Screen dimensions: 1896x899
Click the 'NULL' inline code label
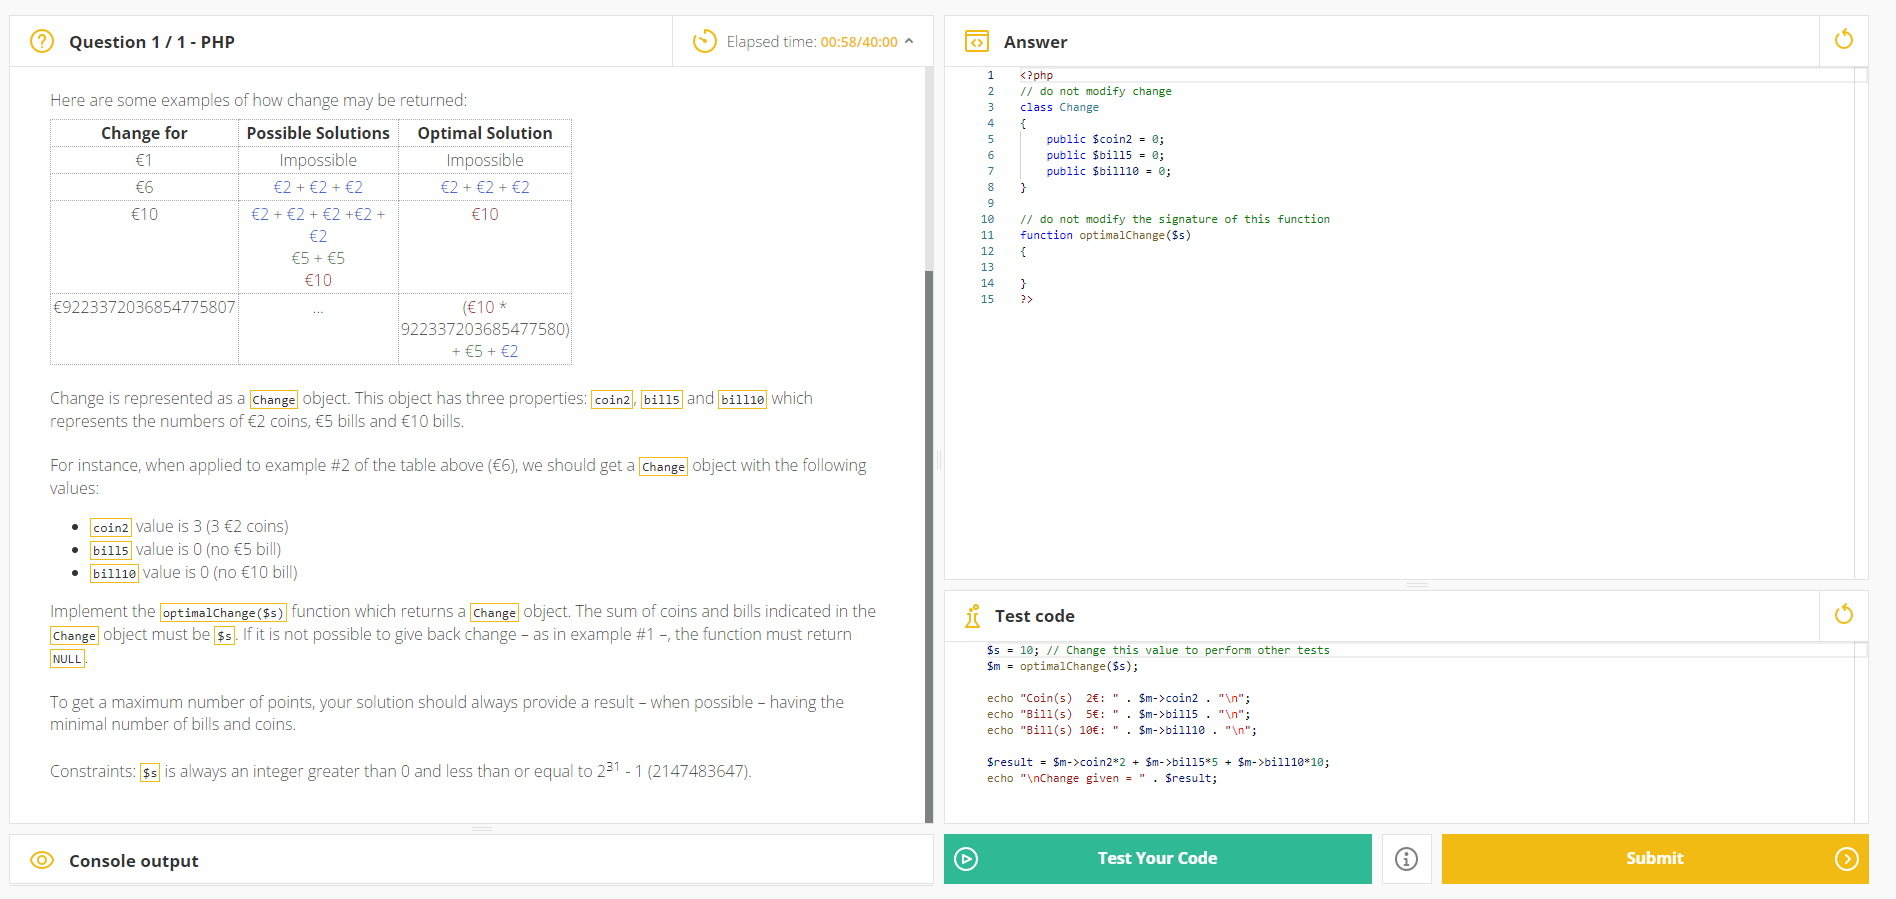point(67,659)
